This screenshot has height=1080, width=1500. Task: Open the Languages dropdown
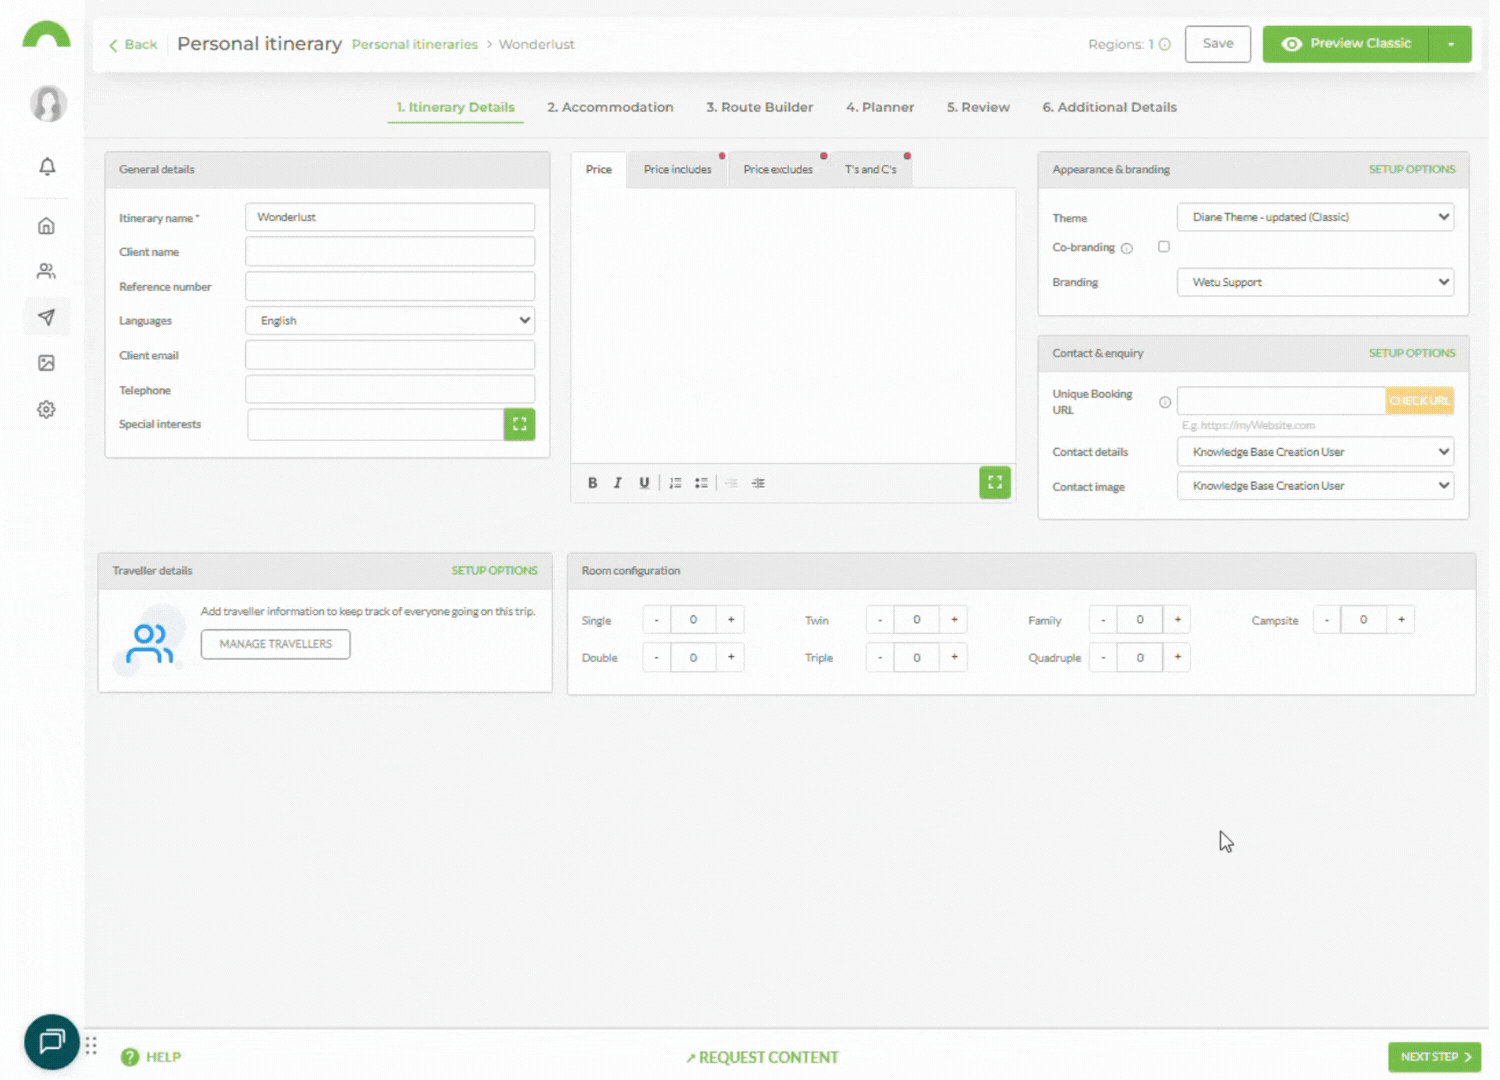click(x=390, y=321)
